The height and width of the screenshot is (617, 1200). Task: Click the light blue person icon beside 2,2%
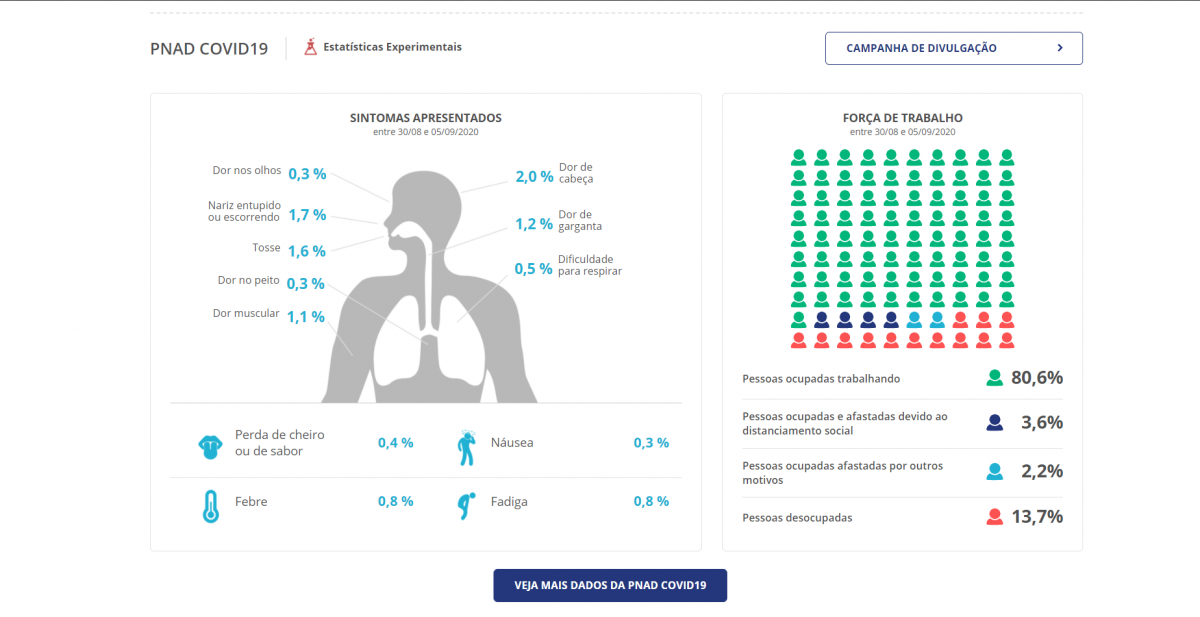(994, 471)
